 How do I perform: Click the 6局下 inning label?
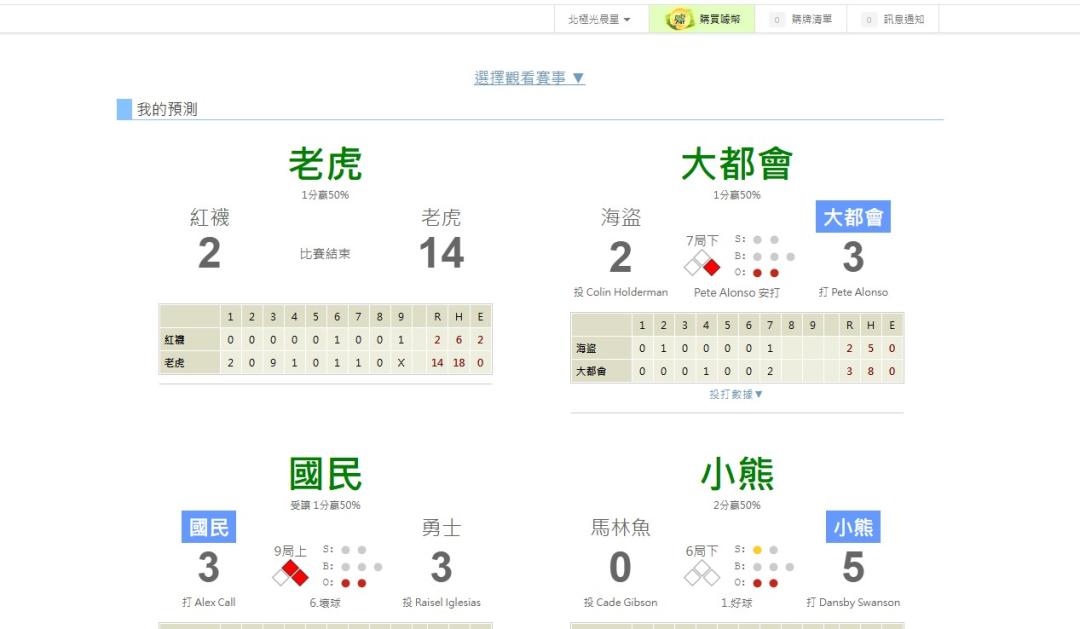coord(702,550)
